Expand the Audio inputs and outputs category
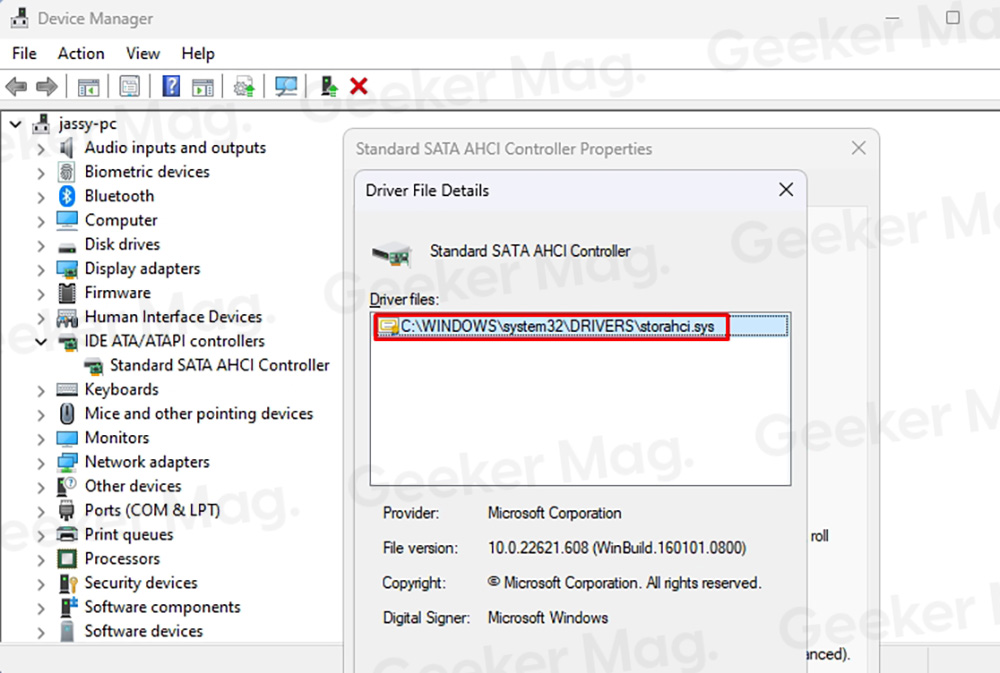1000x673 pixels. tap(41, 149)
